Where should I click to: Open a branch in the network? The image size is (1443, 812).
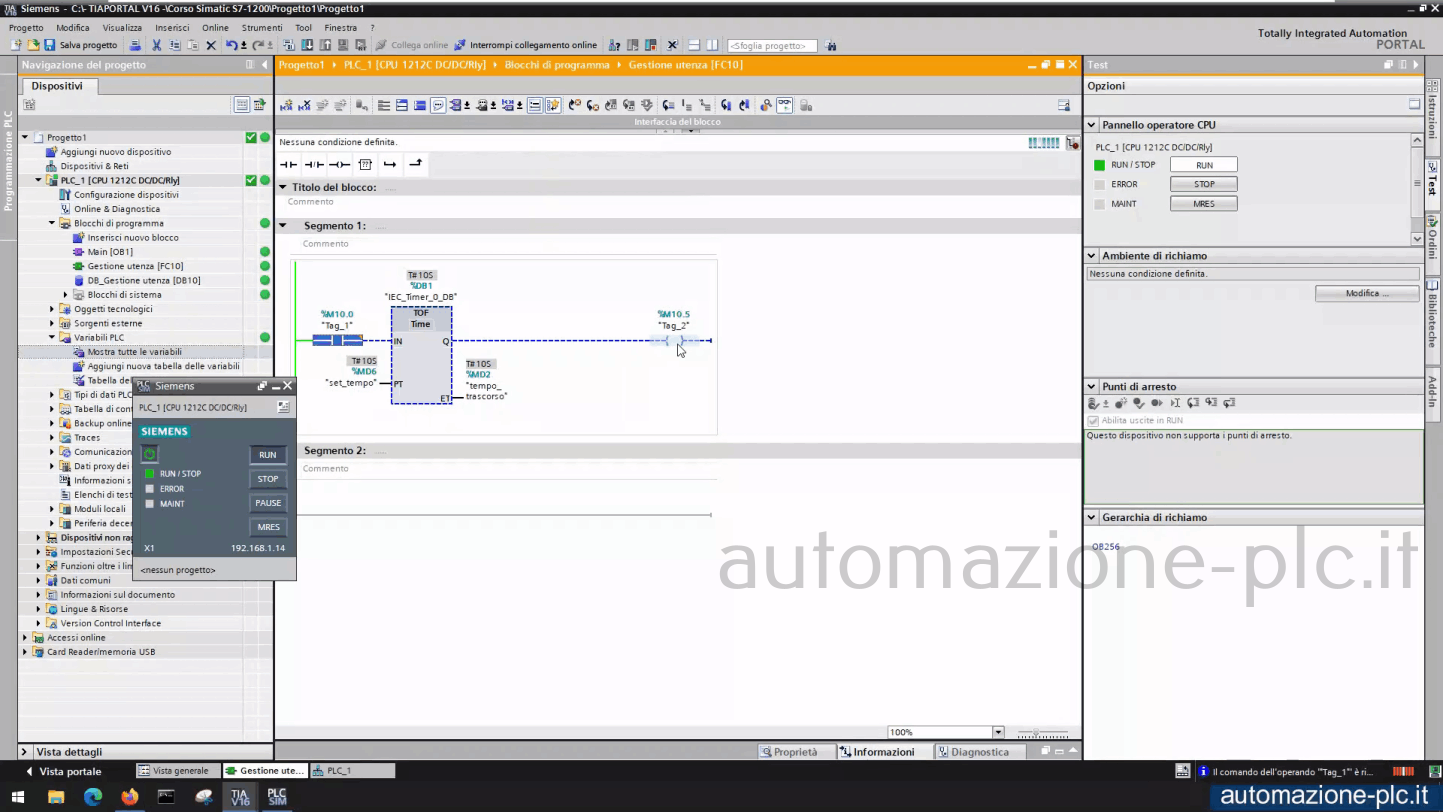[x=390, y=164]
